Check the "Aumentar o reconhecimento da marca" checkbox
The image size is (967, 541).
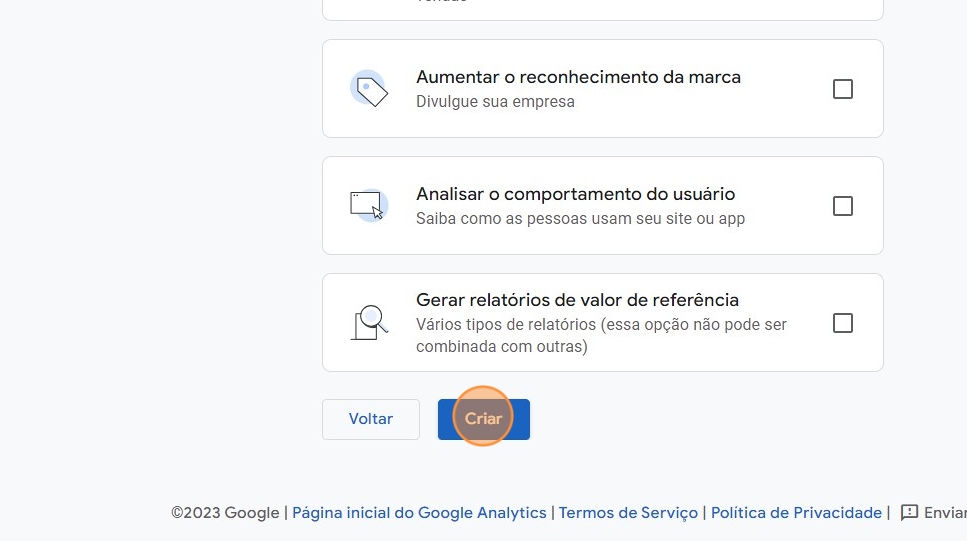(x=843, y=89)
